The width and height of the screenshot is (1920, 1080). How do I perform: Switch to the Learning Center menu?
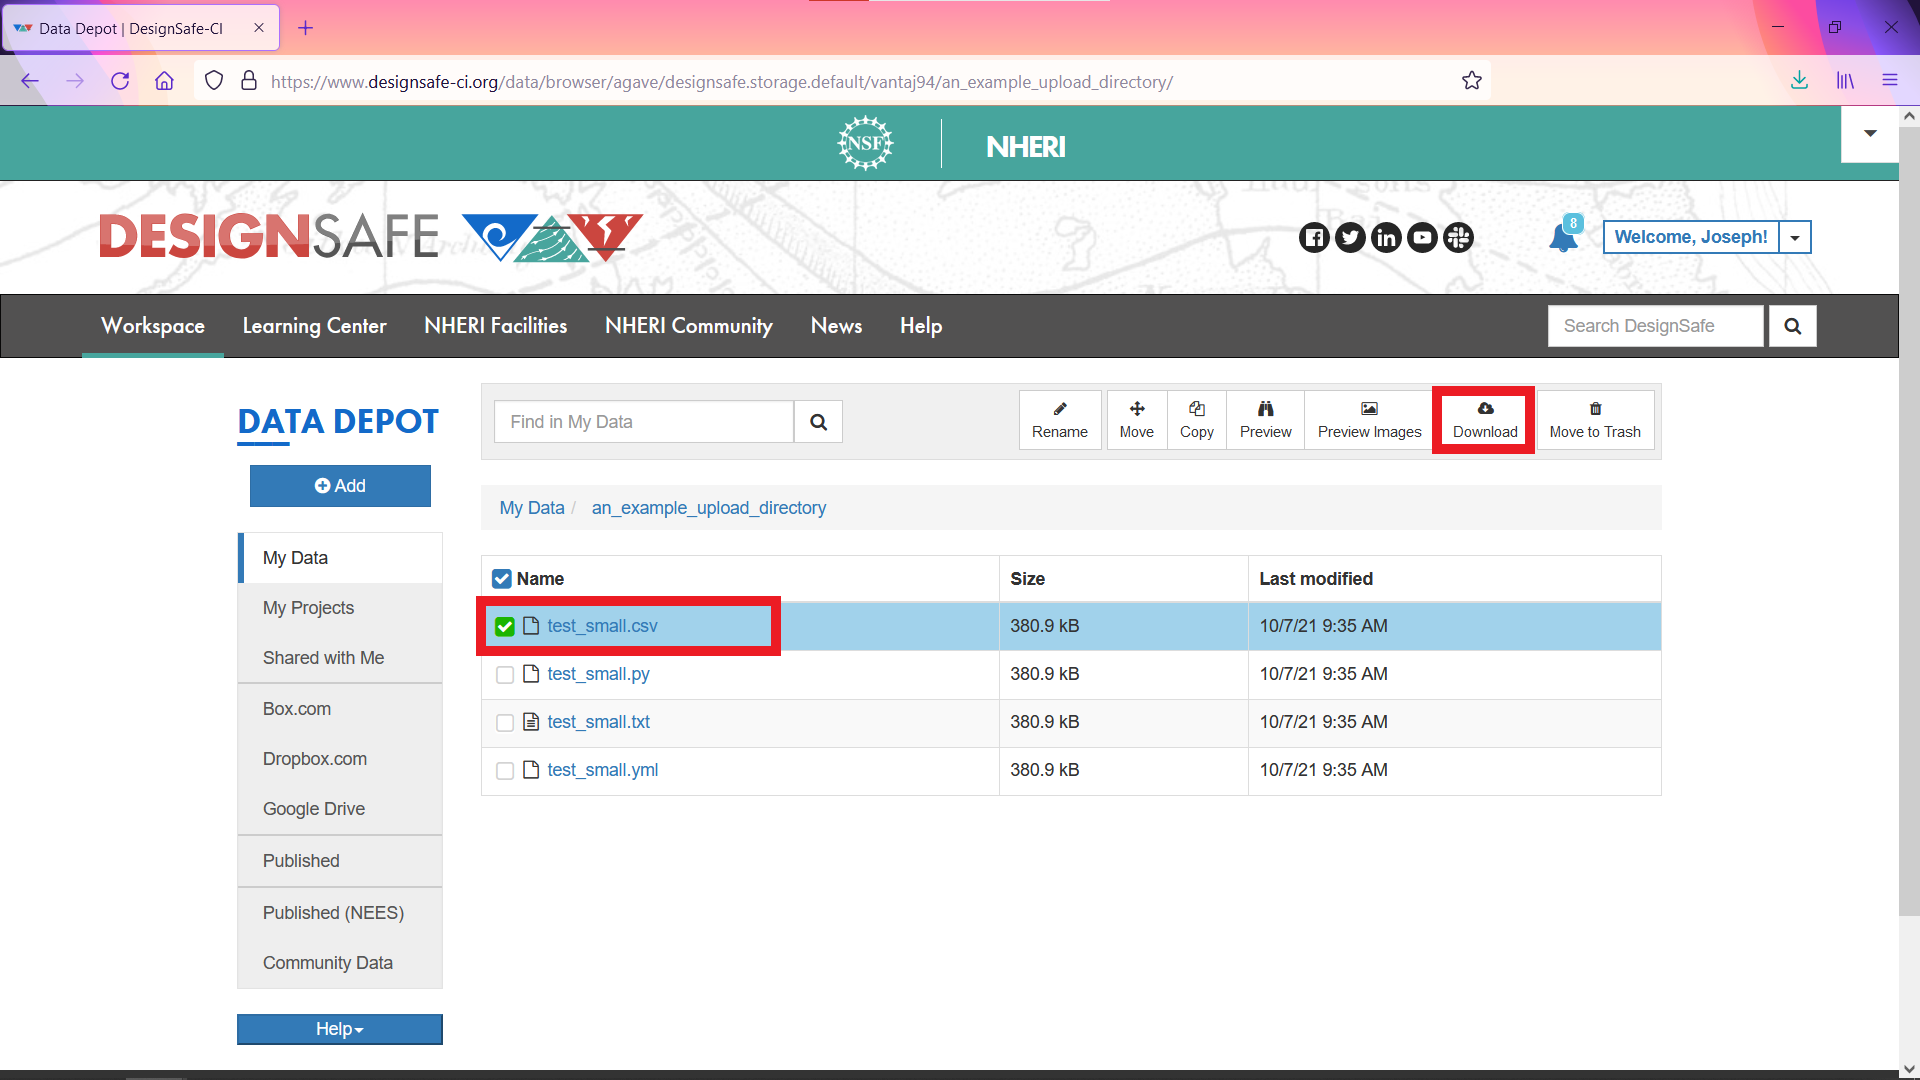[x=314, y=325]
